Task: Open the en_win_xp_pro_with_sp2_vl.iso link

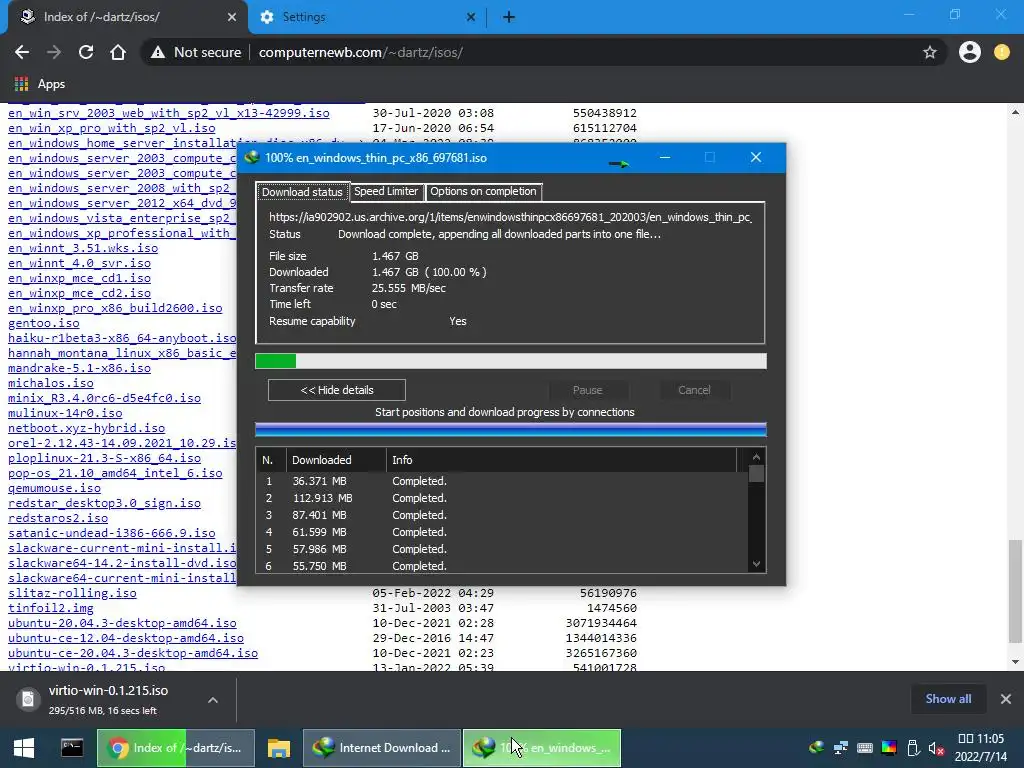Action: point(112,128)
